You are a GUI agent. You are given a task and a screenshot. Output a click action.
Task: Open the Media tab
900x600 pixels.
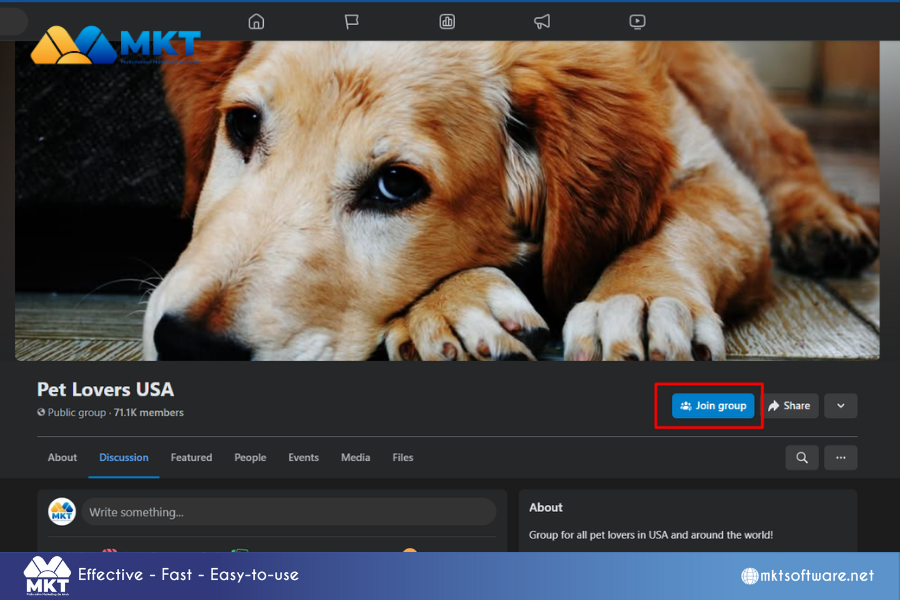[x=356, y=458]
